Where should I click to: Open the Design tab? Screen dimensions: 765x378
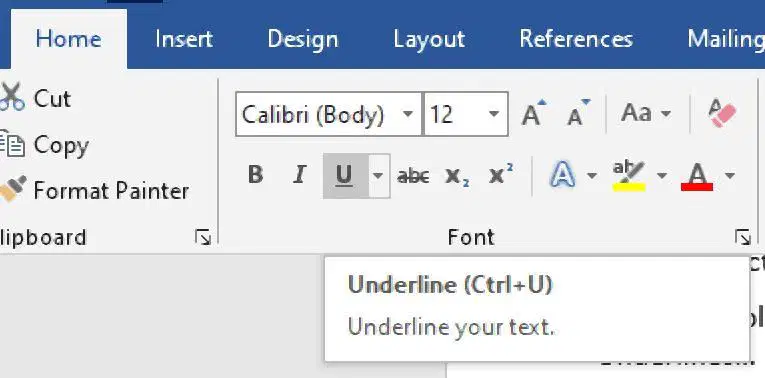click(303, 39)
